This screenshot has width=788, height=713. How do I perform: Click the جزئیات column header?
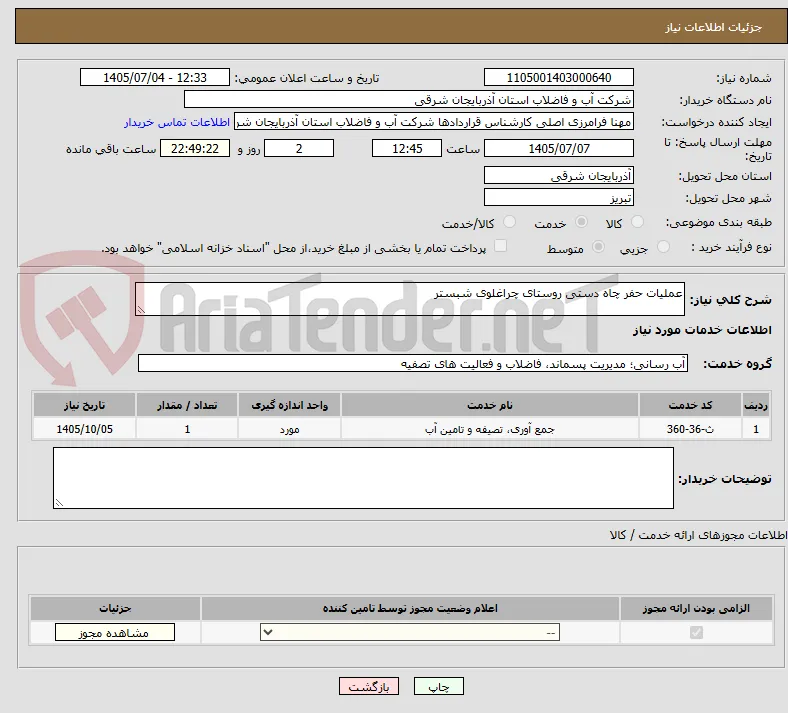coord(116,608)
